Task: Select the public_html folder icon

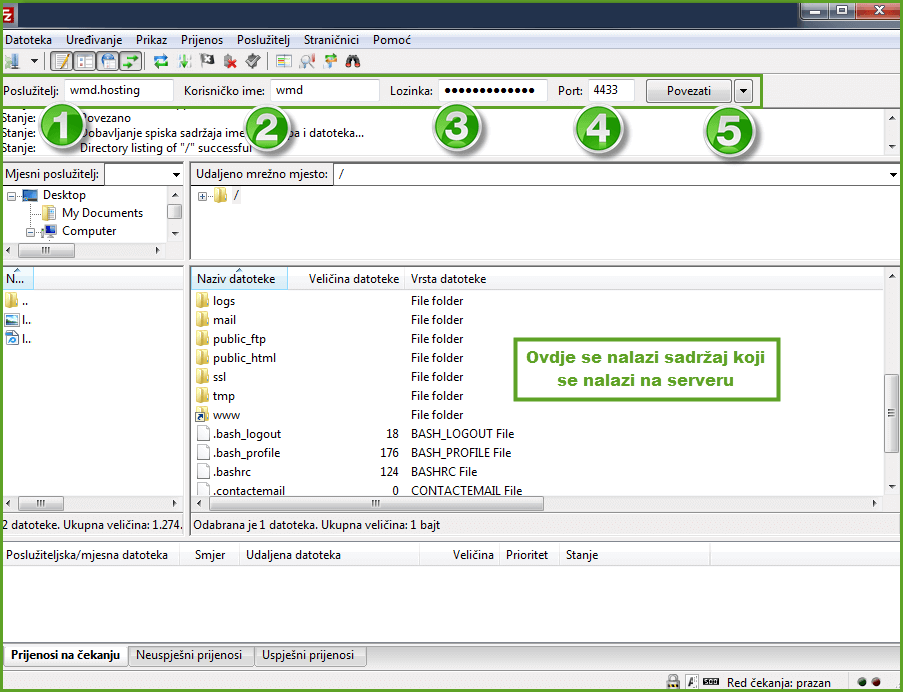Action: pos(202,358)
